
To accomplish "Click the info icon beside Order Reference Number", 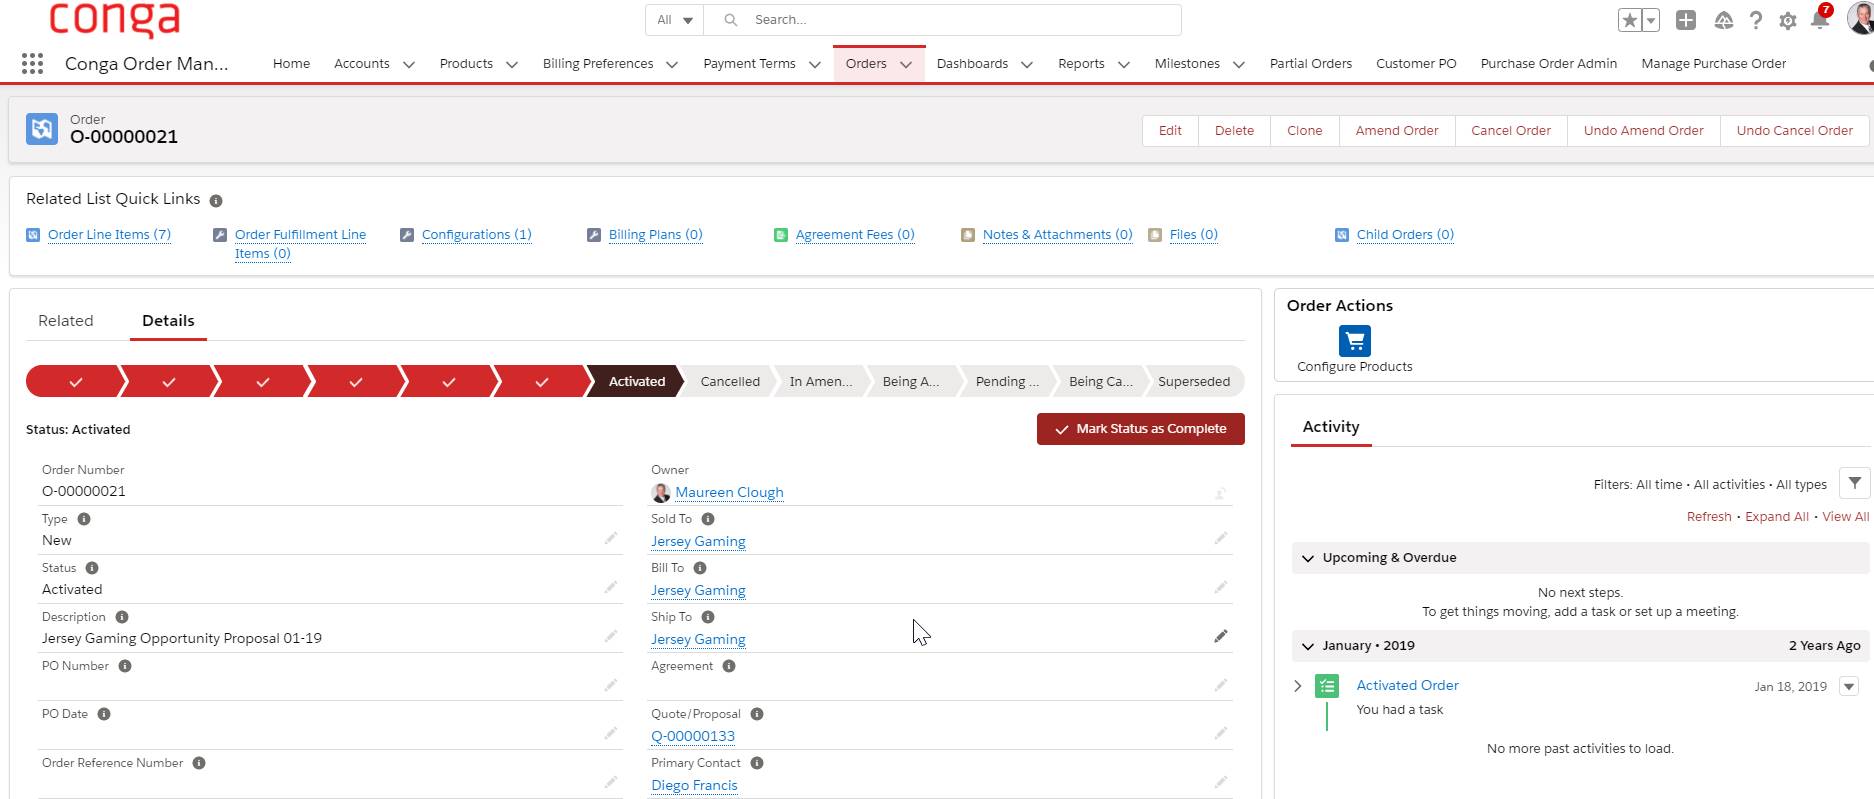I will point(199,763).
